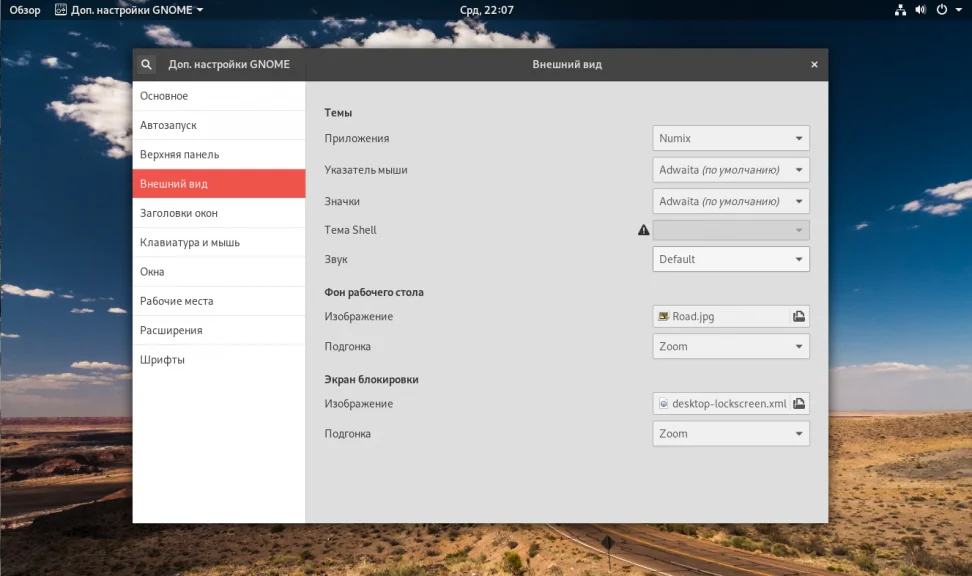
Task: Click the Доп. настройки GNOME window title
Action: click(229, 64)
